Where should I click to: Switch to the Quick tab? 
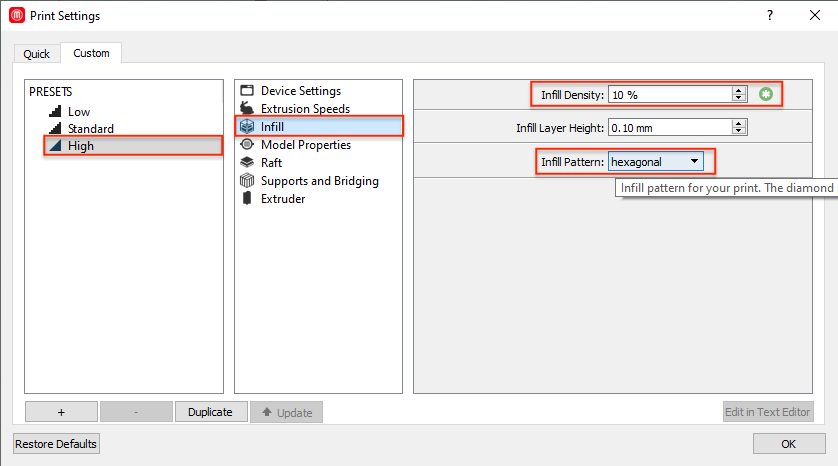(x=37, y=54)
